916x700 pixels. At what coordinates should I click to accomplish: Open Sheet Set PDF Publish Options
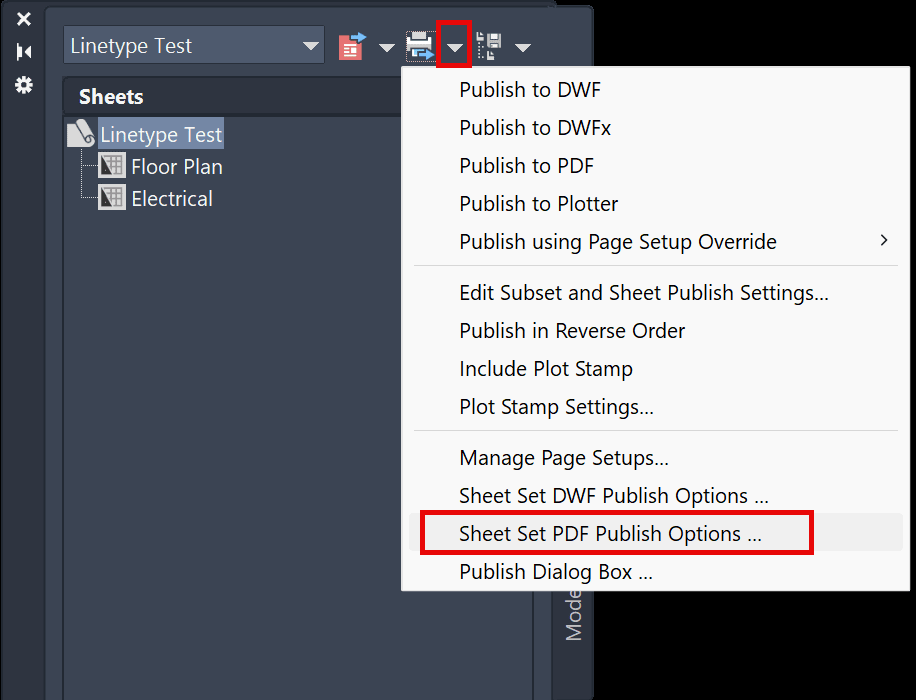coord(655,533)
